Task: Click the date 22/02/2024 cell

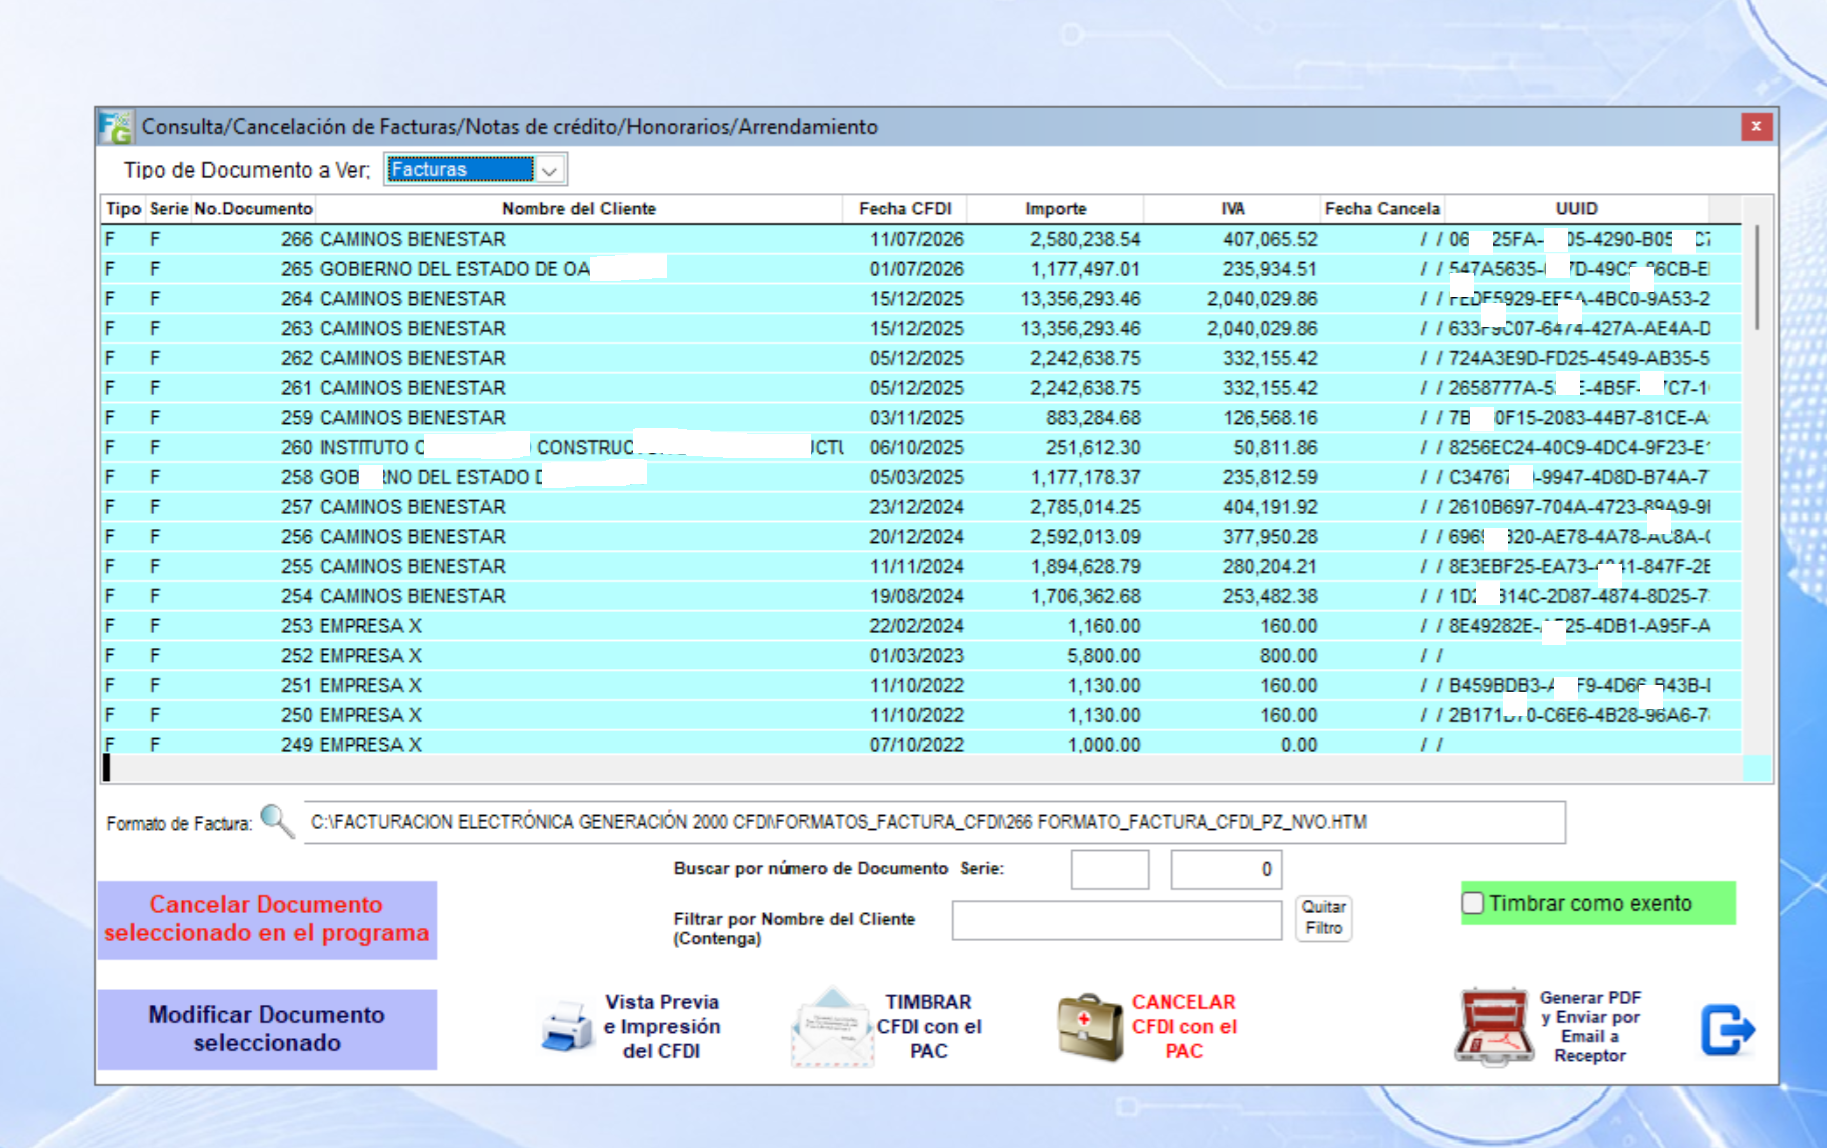Action: pyautogui.click(x=916, y=626)
